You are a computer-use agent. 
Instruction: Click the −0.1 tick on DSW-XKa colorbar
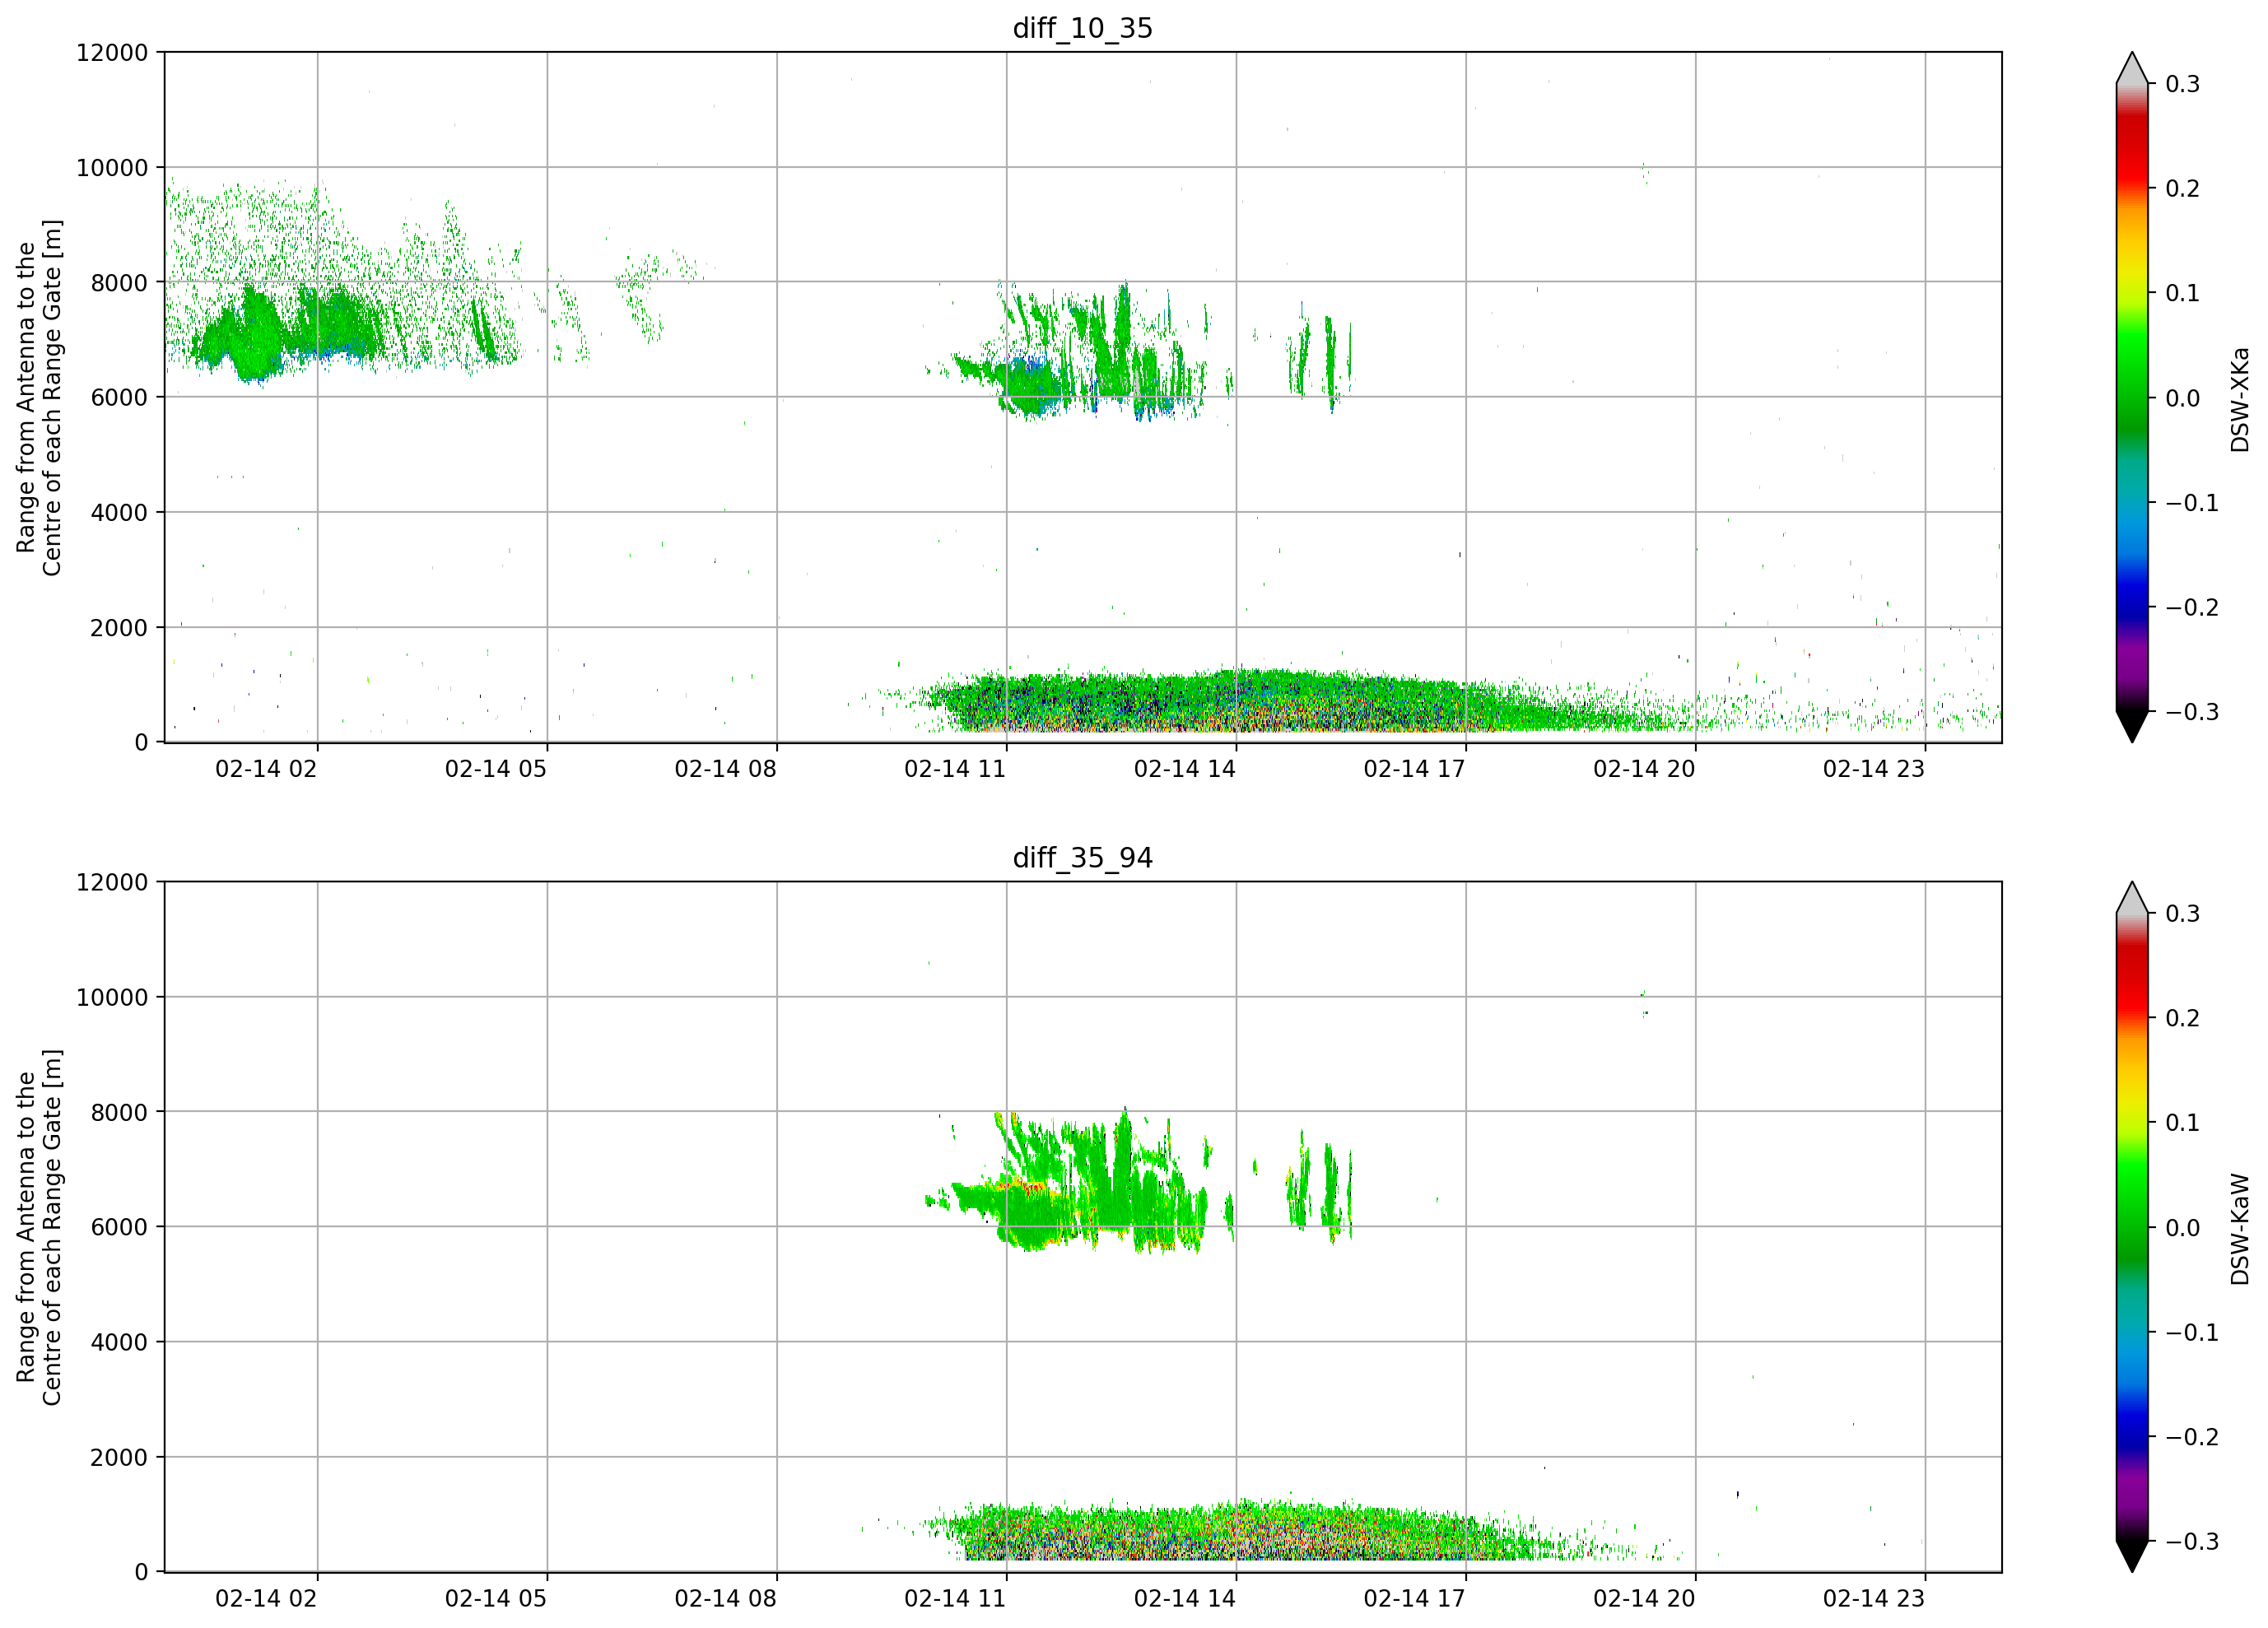coord(2192,503)
